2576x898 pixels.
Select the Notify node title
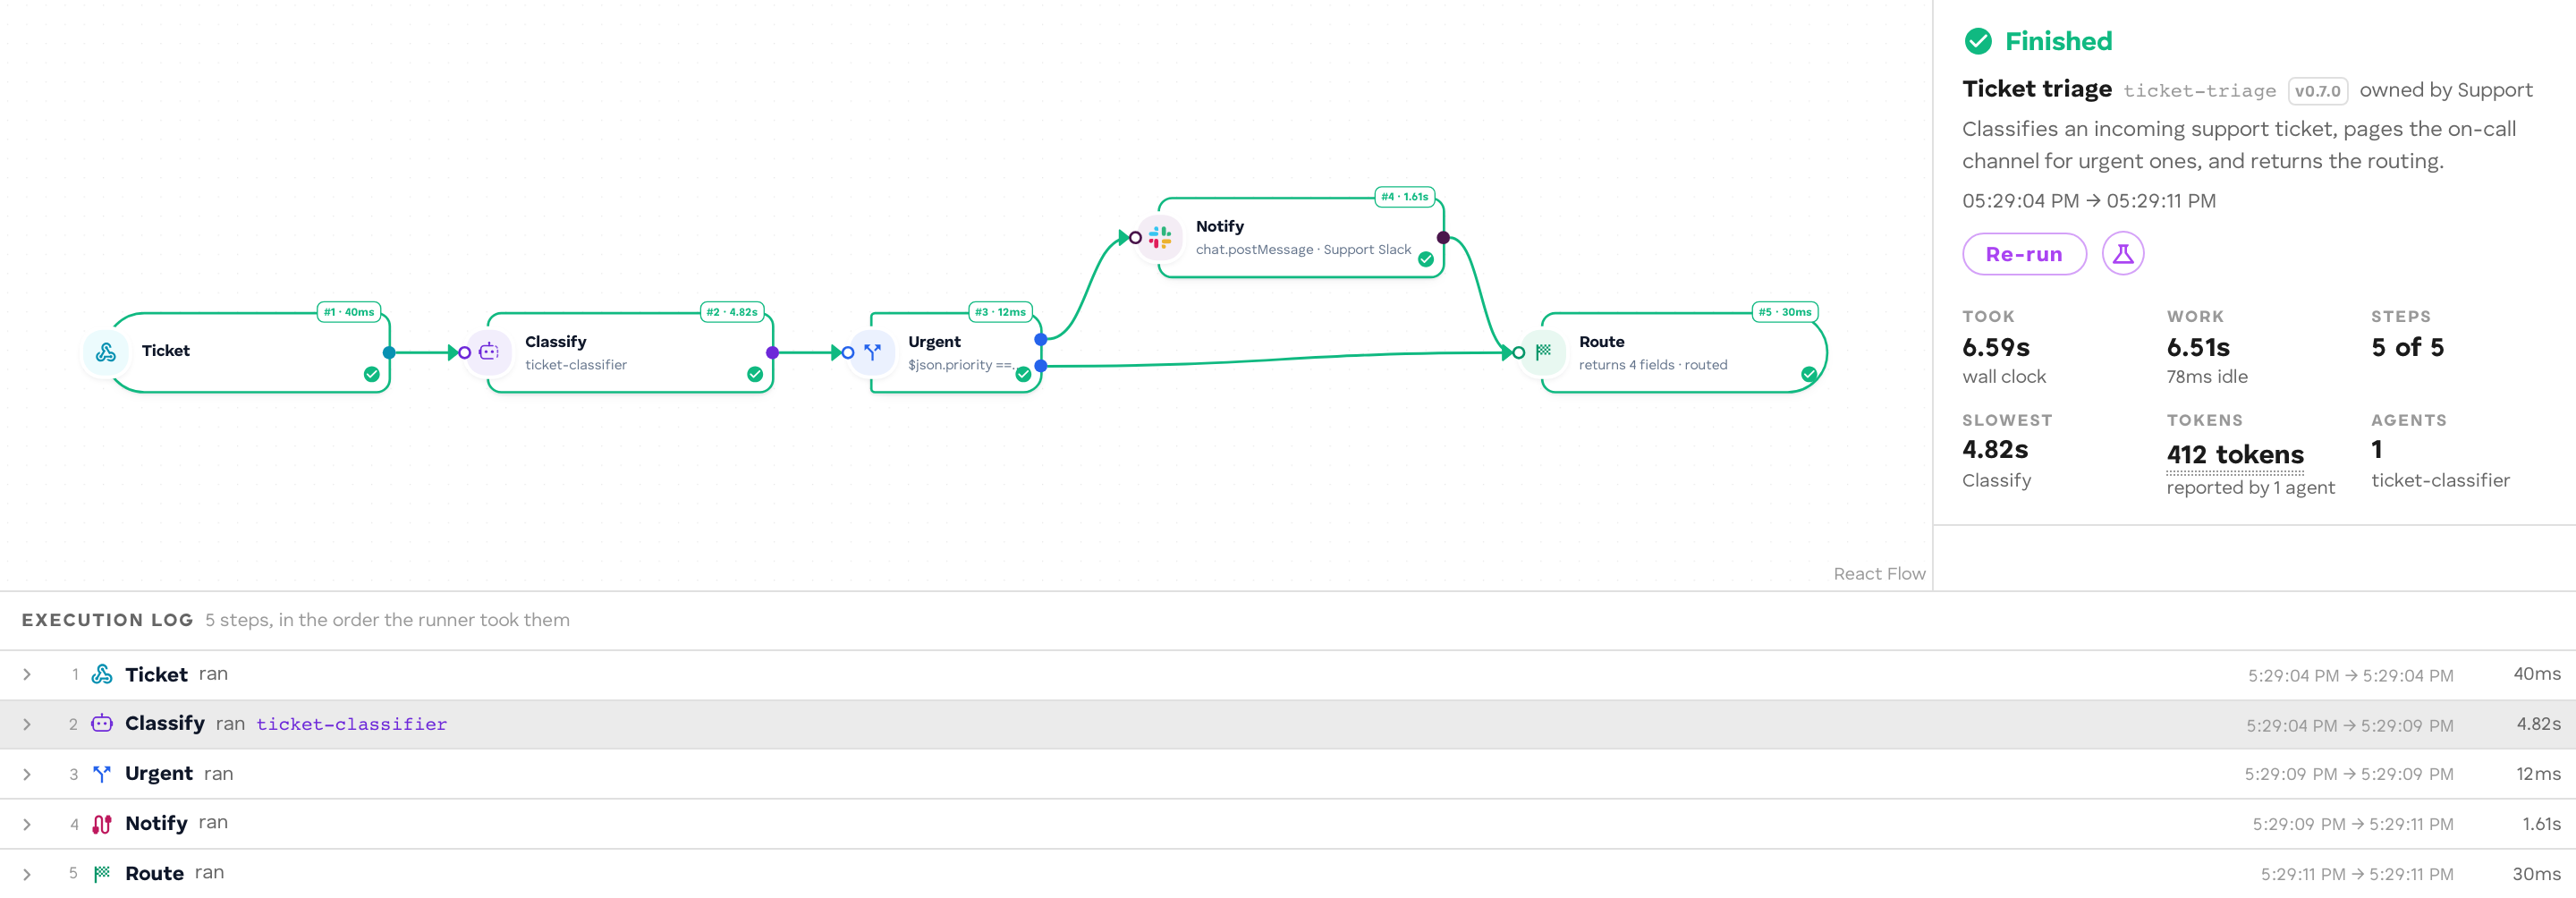click(x=1220, y=226)
